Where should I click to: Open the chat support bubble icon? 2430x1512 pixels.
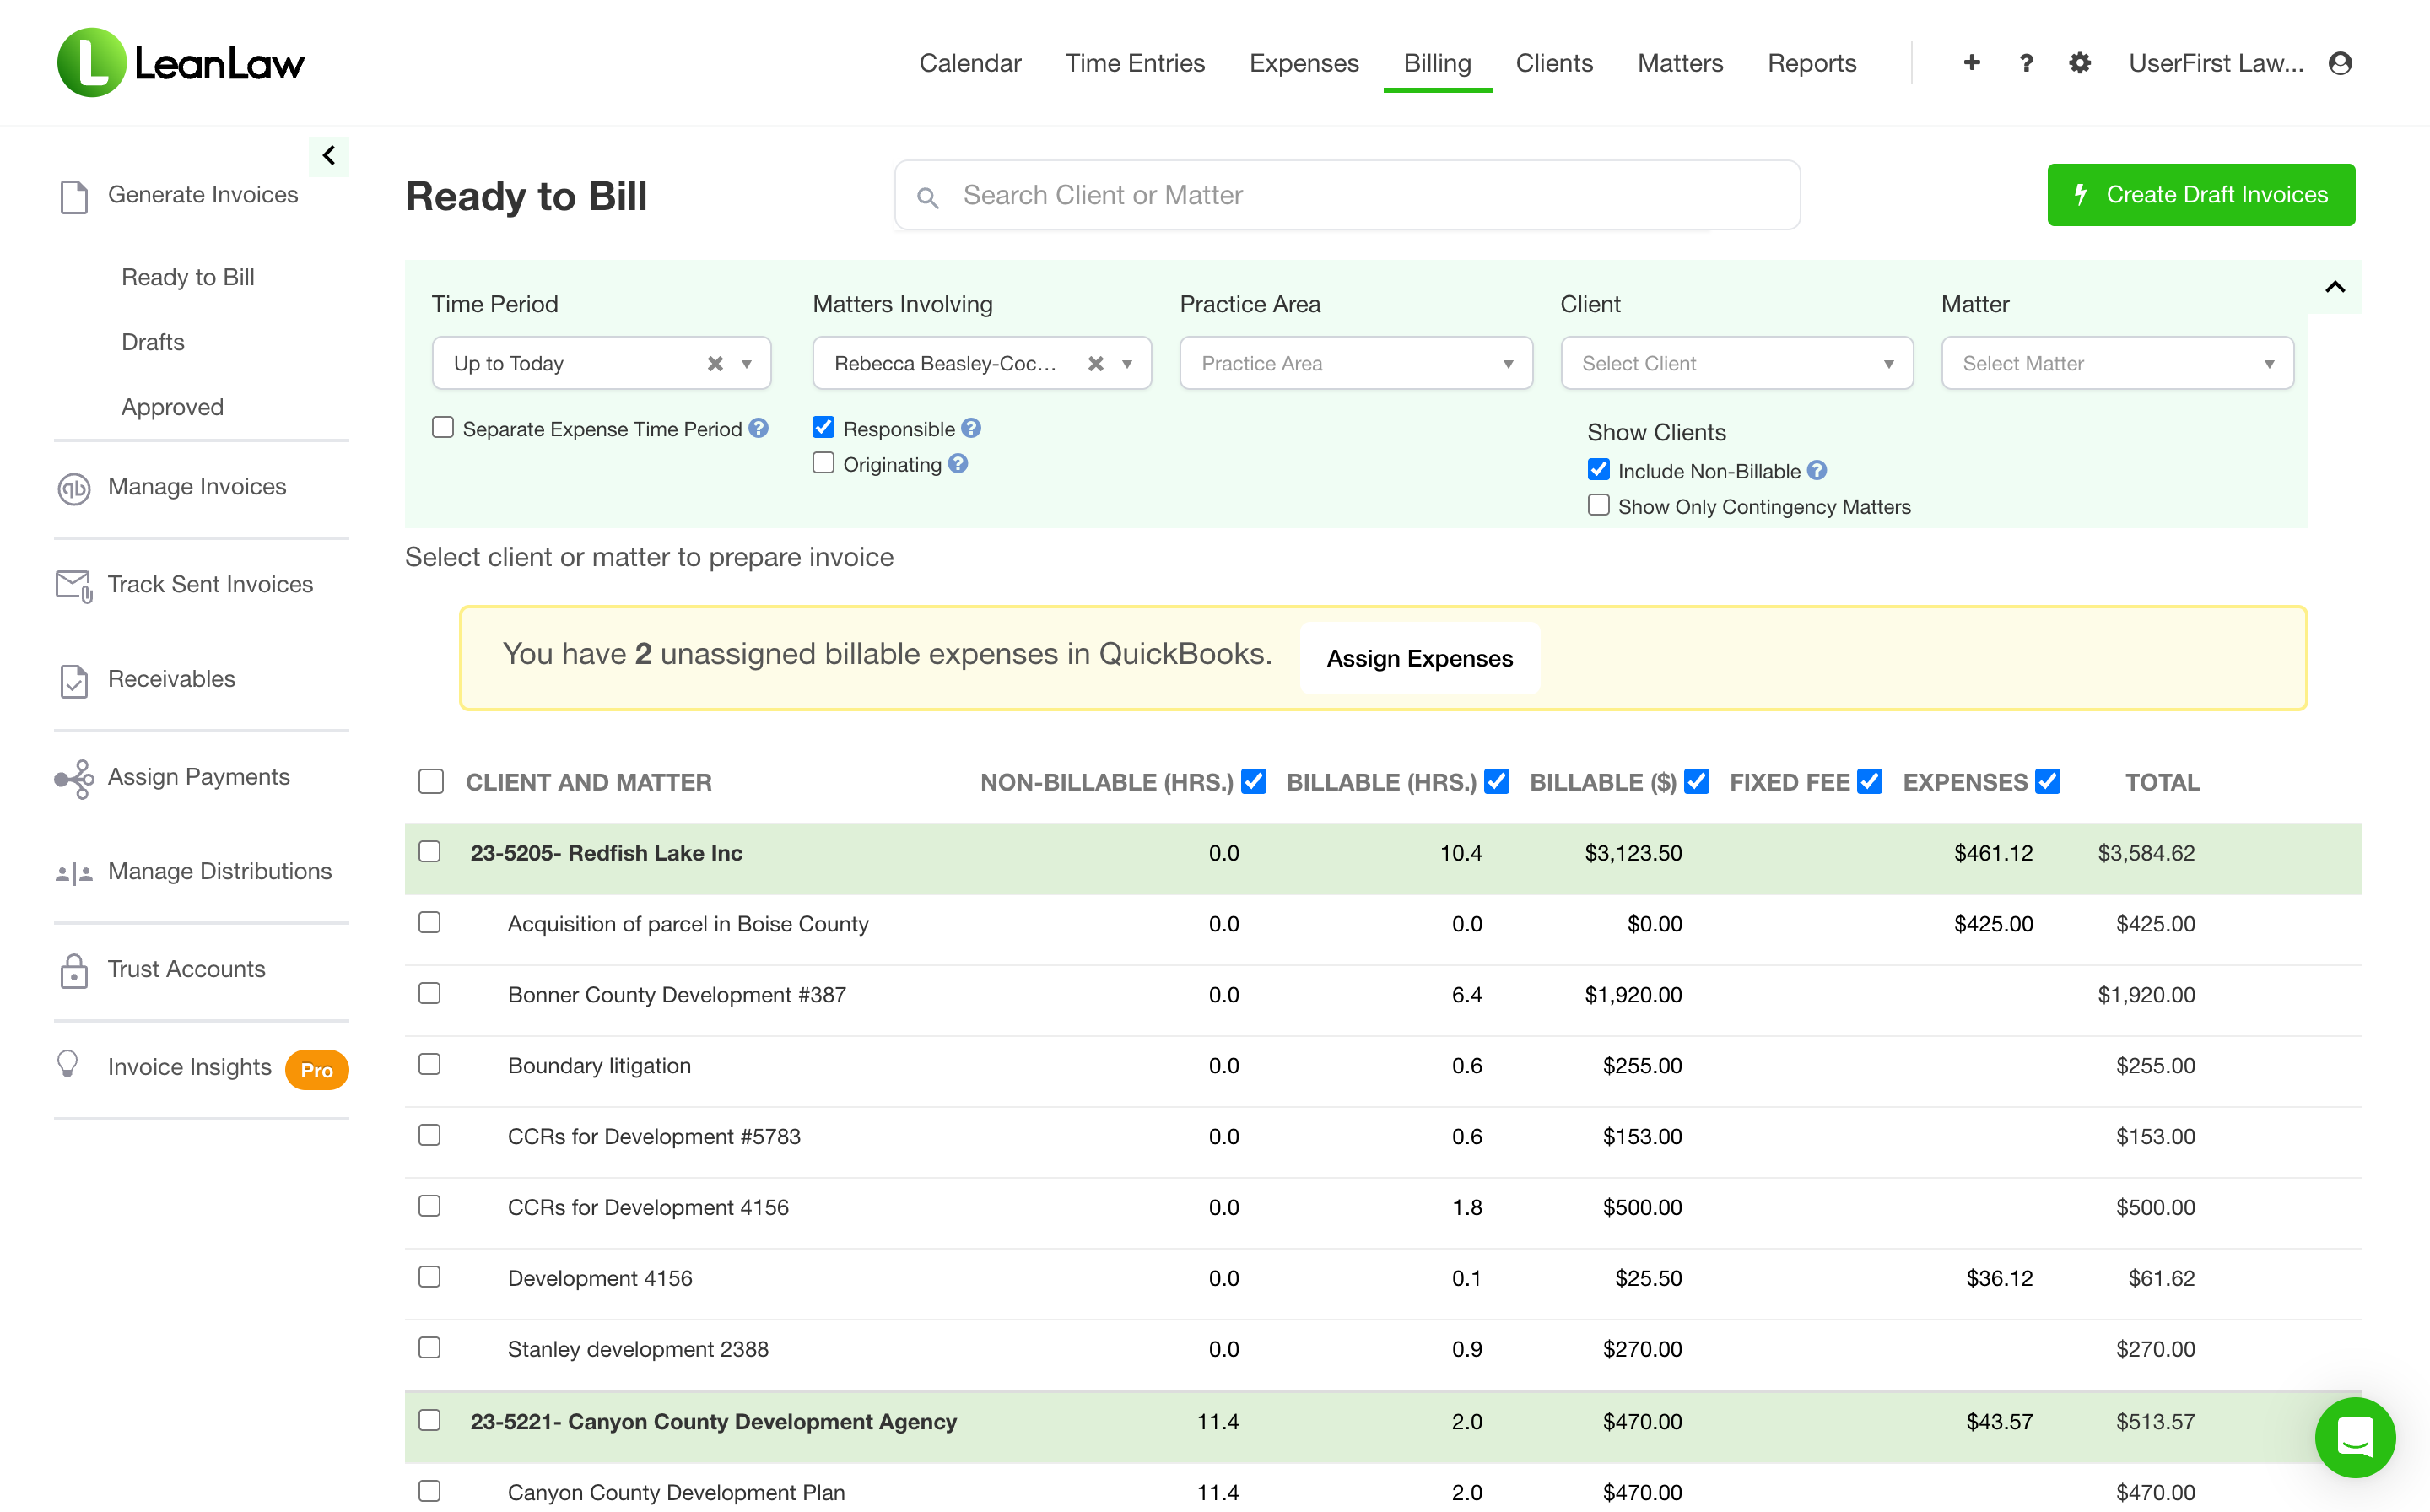[x=2355, y=1438]
